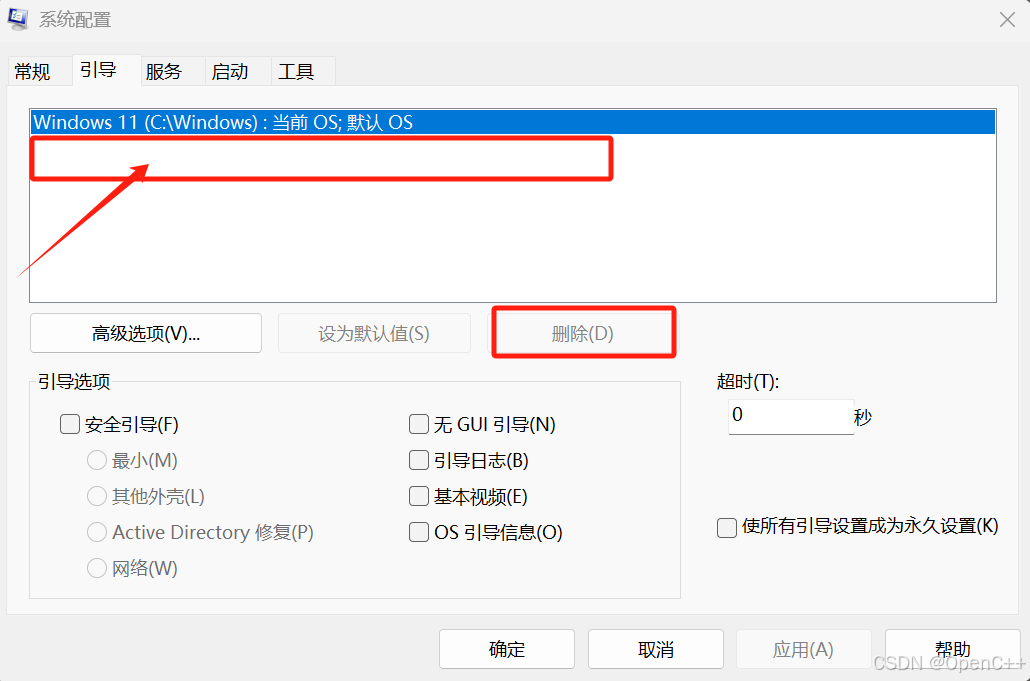Open 高级选项(V)... dialog
This screenshot has width=1030, height=681.
point(146,333)
